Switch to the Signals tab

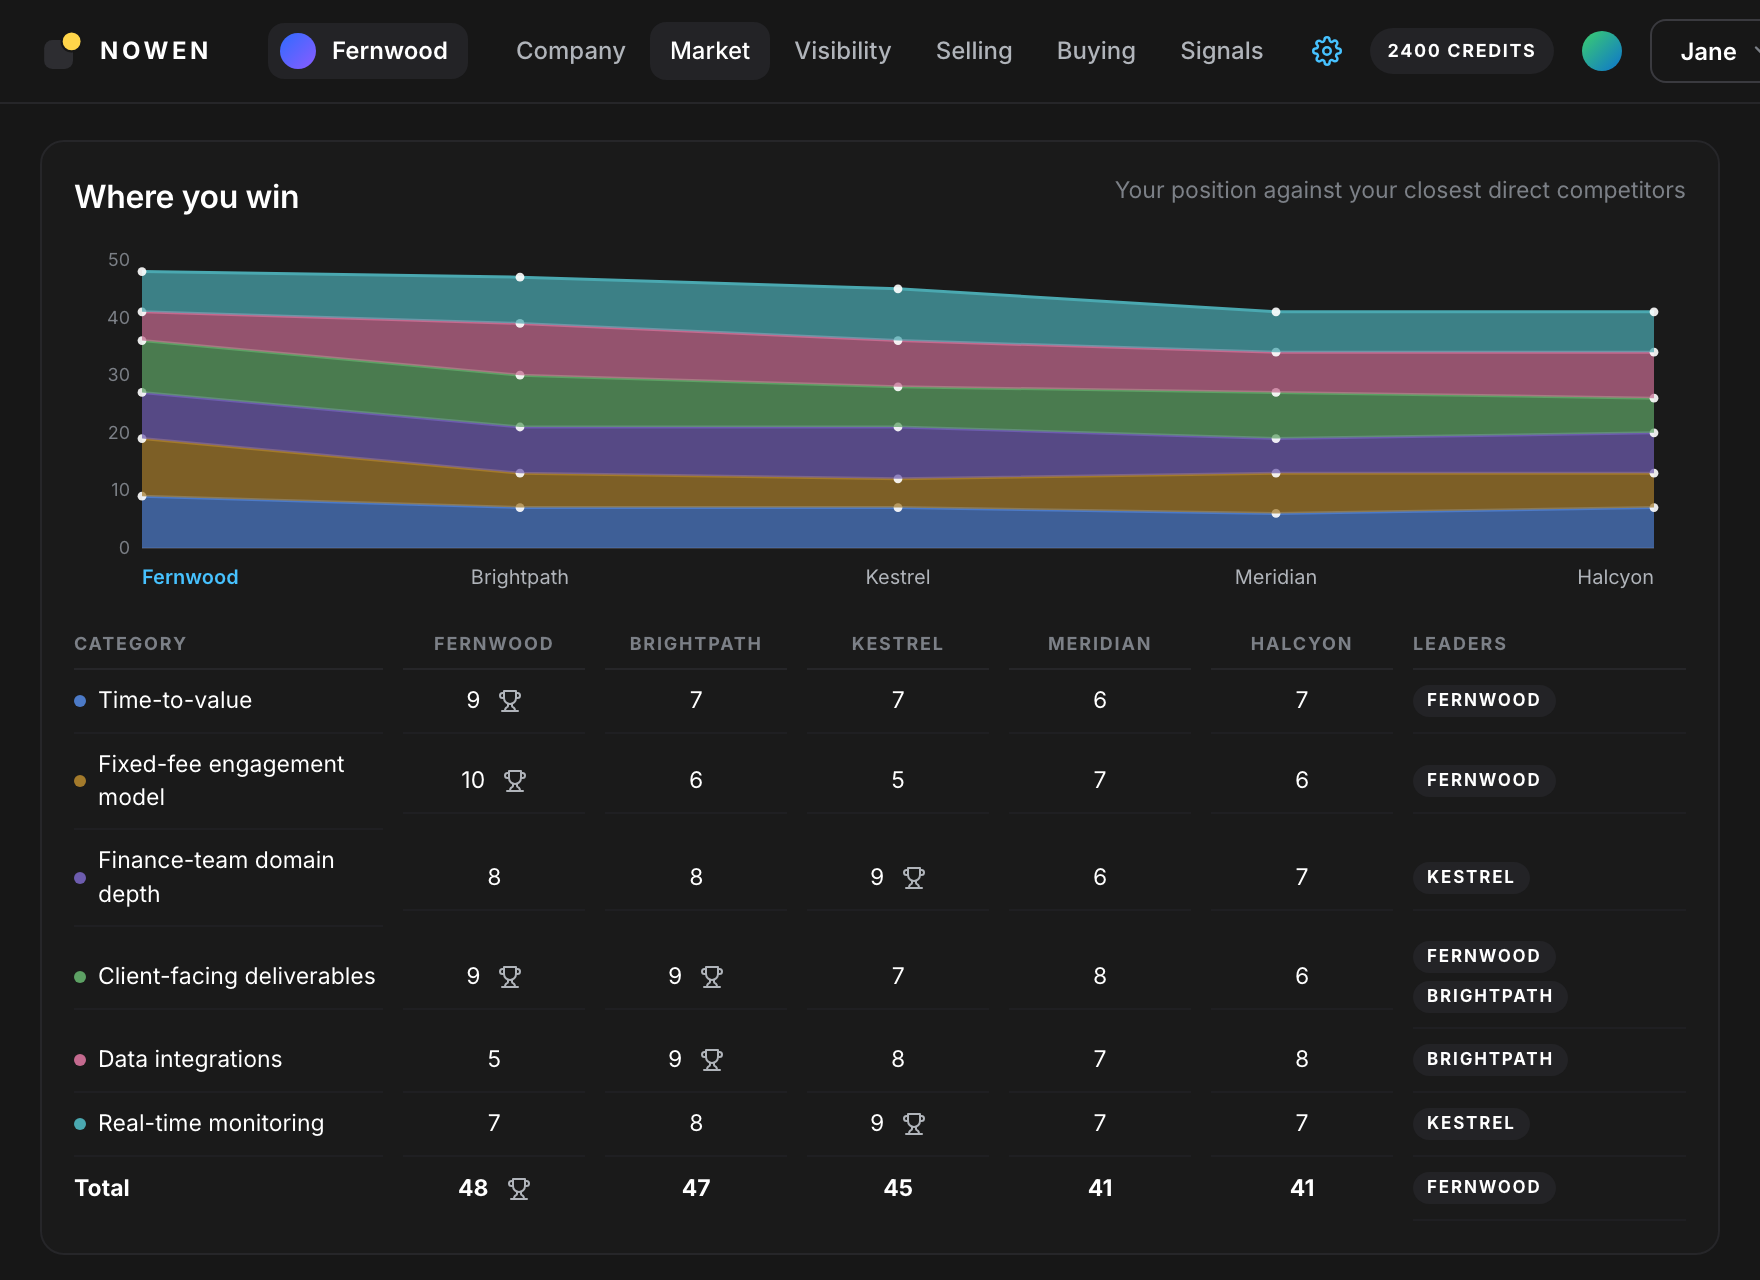click(x=1222, y=51)
